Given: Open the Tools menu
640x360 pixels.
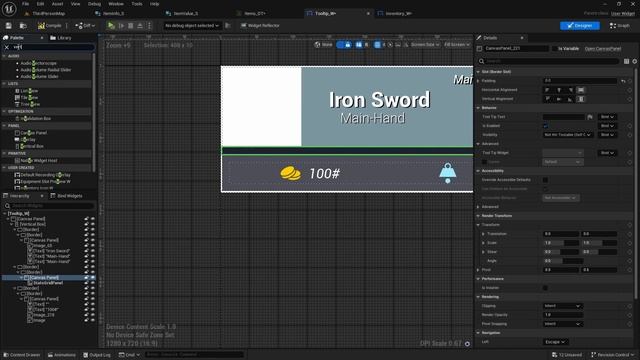Looking at the screenshot, I should tap(137, 4).
